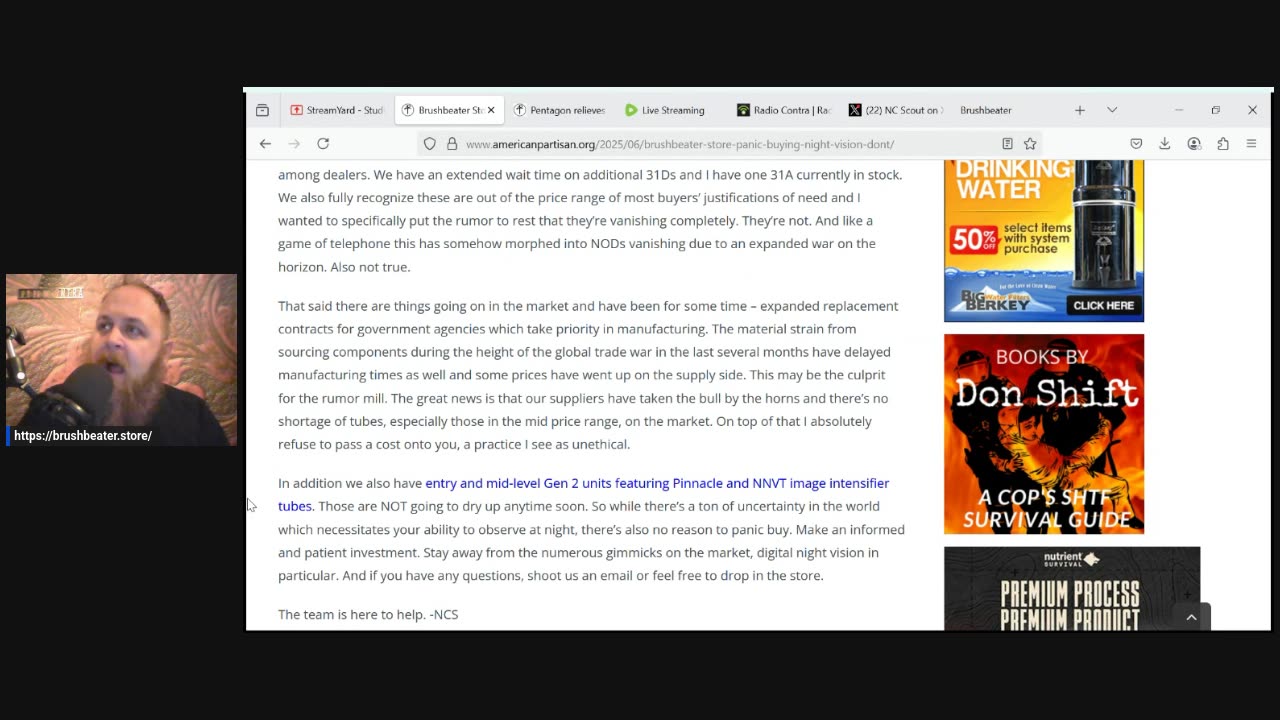Switch to Live Streaming tab
Viewport: 1280px width, 720px height.
tap(670, 110)
